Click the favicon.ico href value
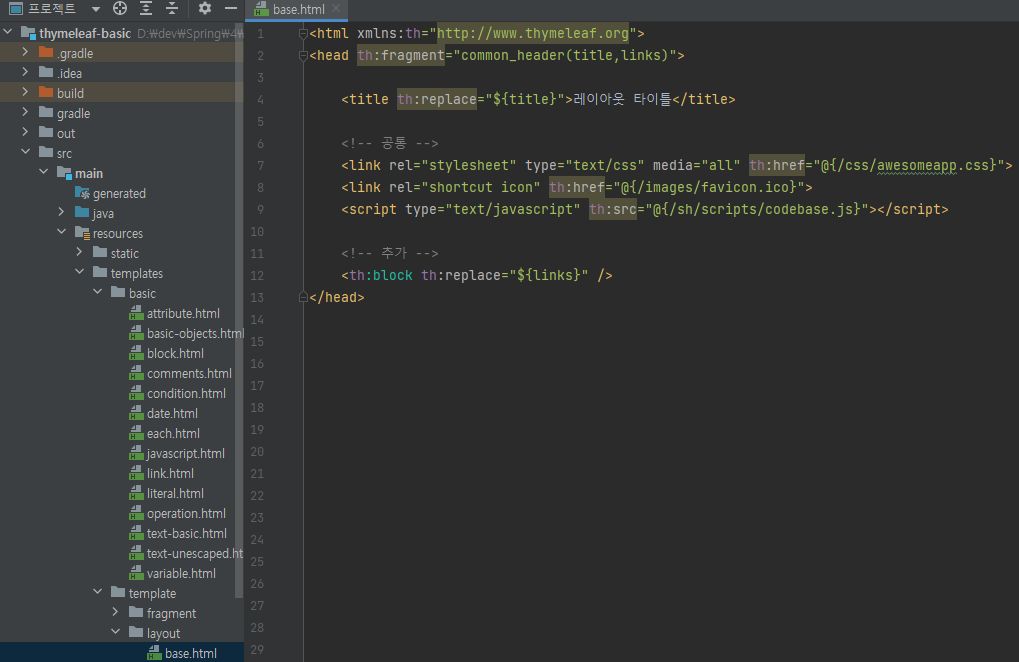 708,187
